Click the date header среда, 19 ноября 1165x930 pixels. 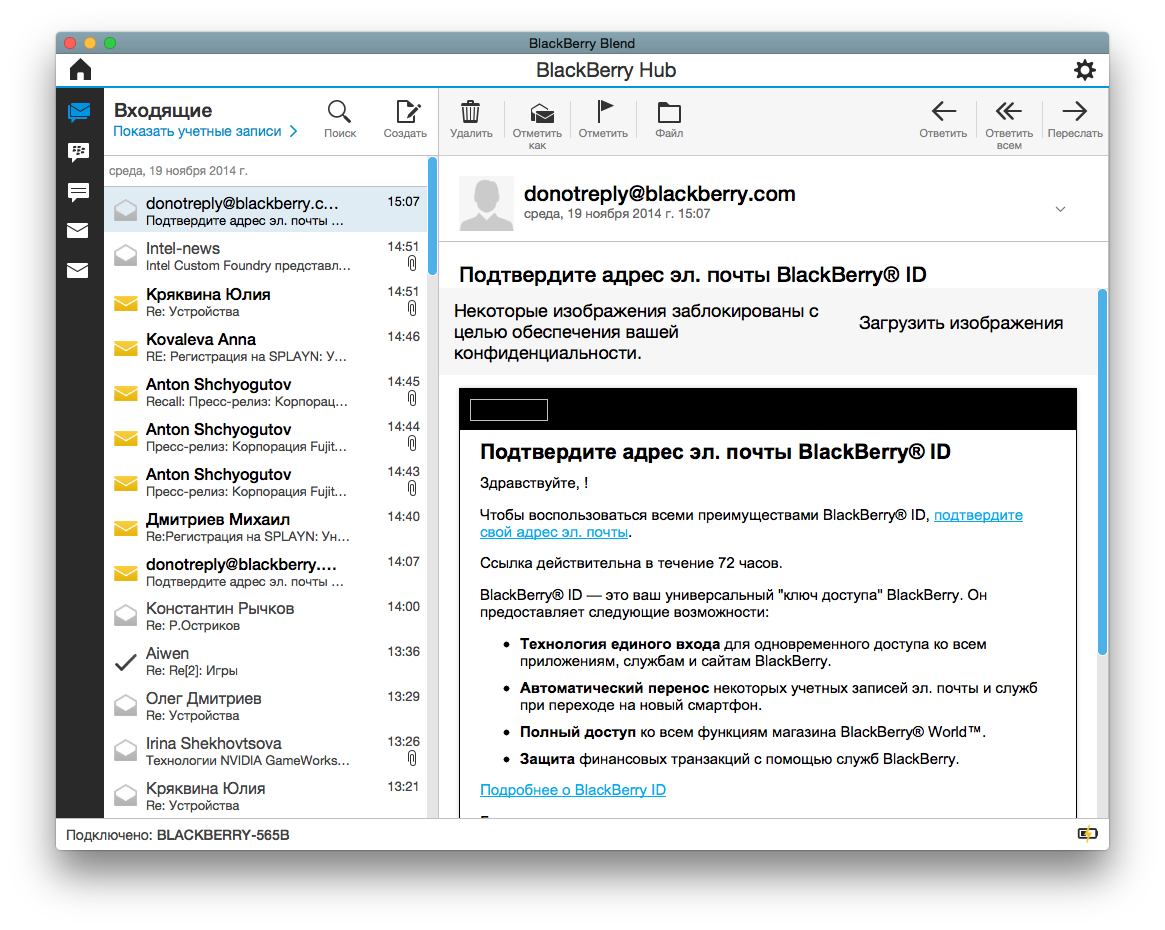pyautogui.click(x=178, y=171)
